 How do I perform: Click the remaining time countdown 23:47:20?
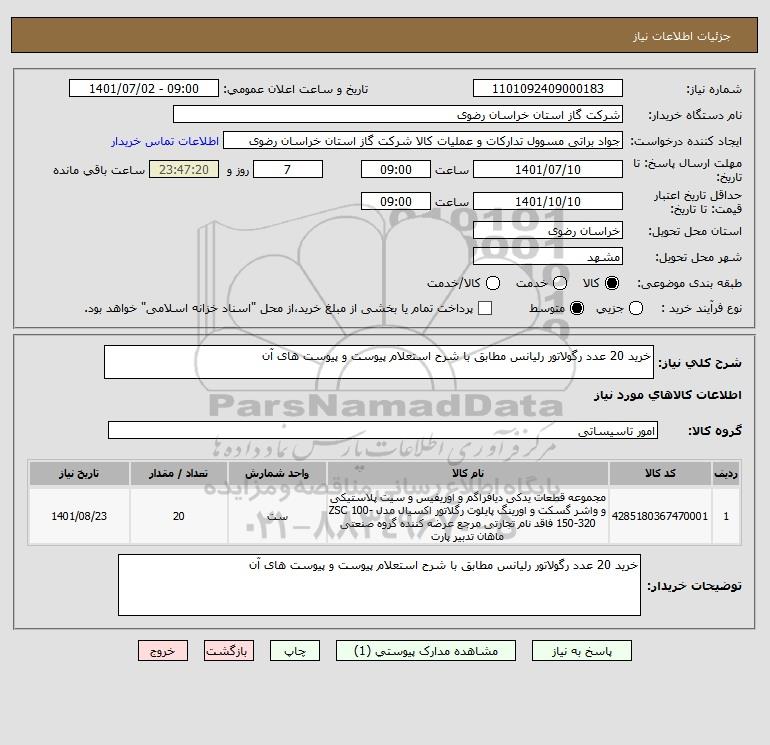tap(184, 170)
